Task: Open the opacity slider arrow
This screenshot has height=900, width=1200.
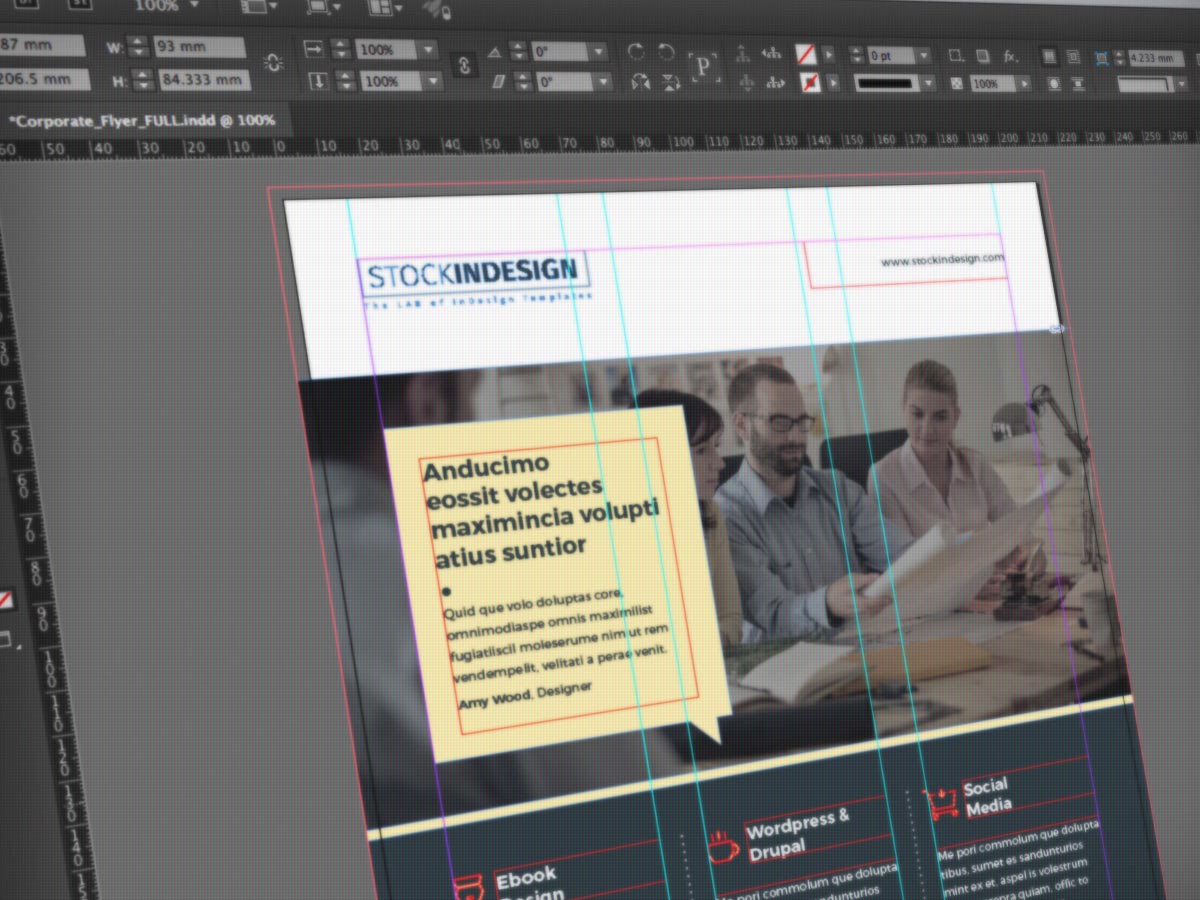Action: pos(1025,85)
